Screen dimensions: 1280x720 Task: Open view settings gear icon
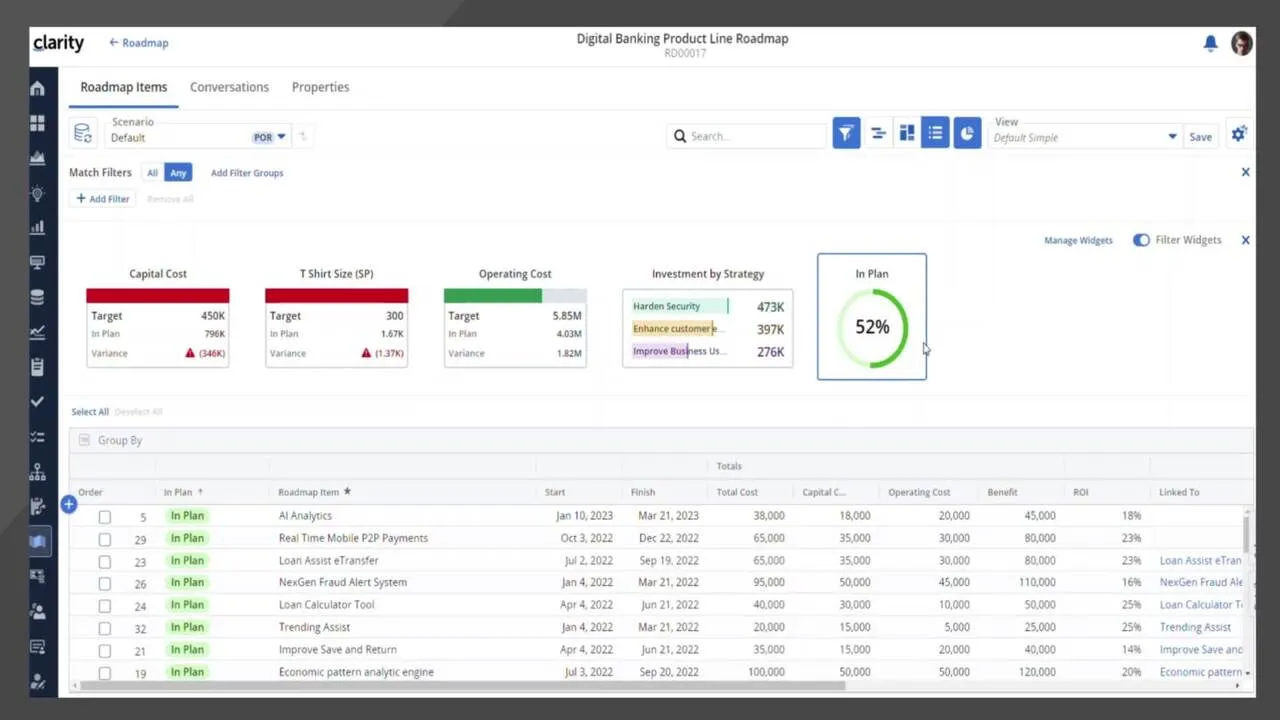(1239, 135)
